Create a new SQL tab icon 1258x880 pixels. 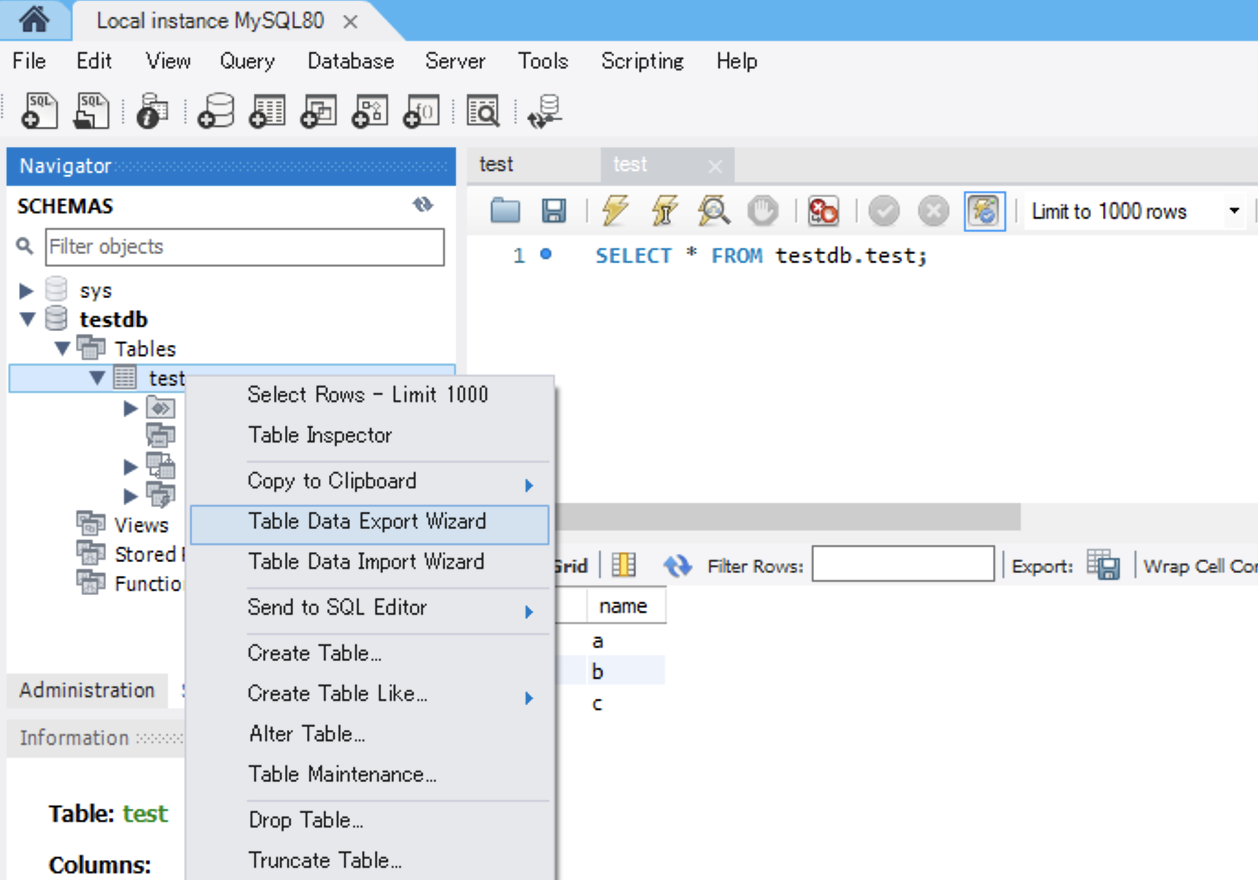click(40, 110)
